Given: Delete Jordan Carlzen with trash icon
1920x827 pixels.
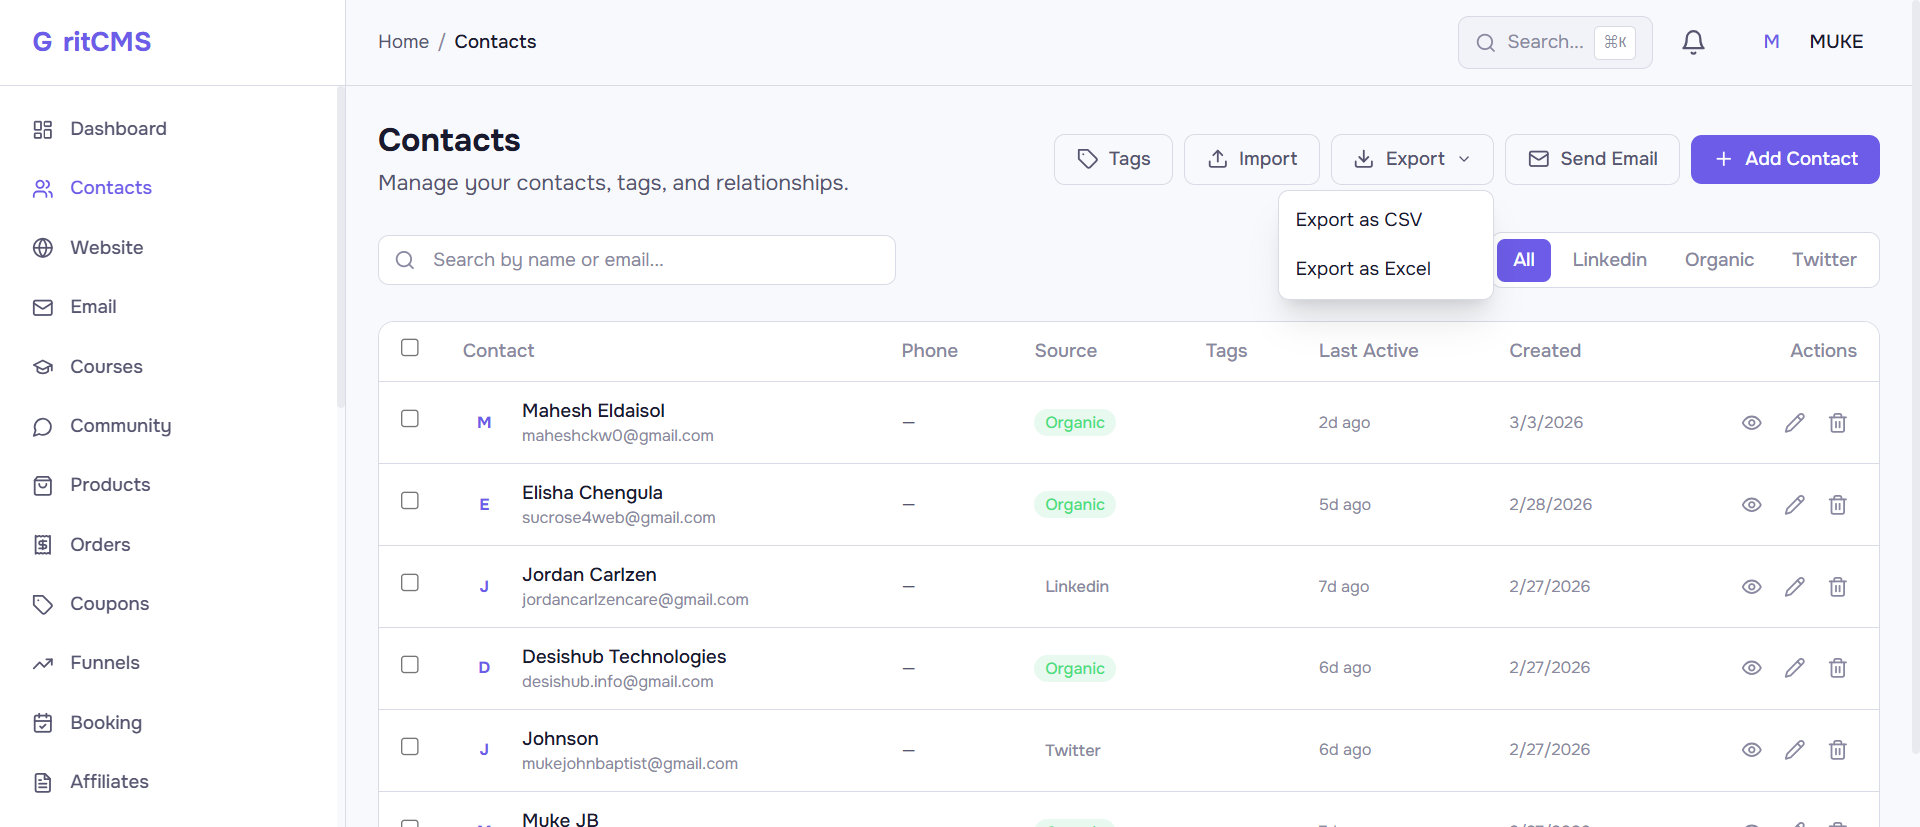Looking at the screenshot, I should [1838, 587].
